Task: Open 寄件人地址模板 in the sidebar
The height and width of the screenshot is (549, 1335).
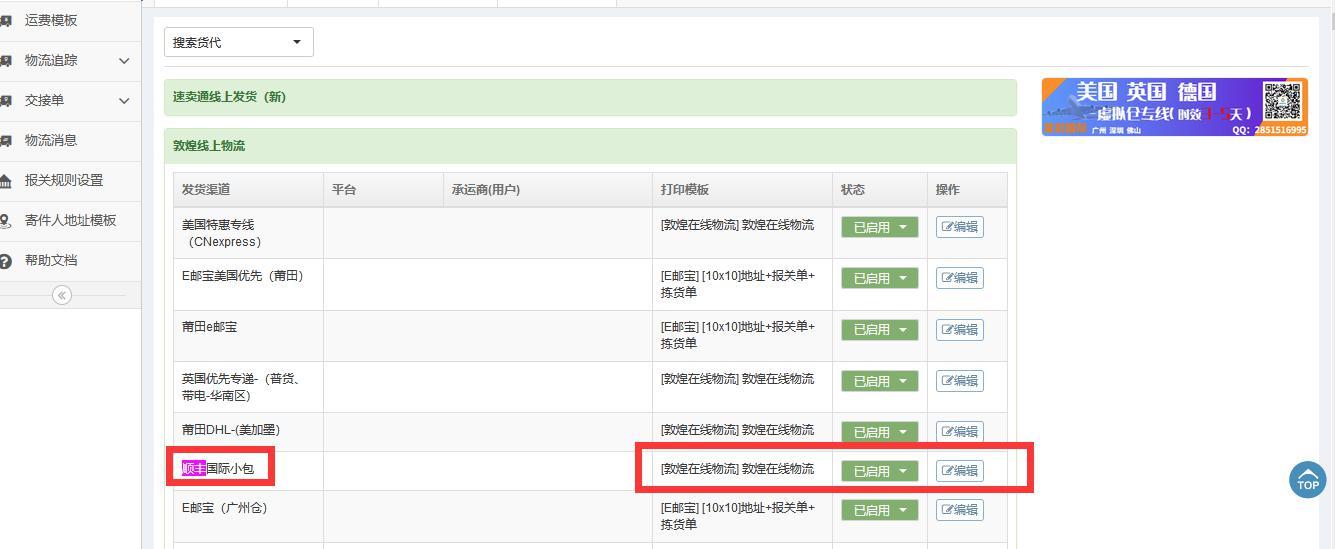Action: click(70, 220)
